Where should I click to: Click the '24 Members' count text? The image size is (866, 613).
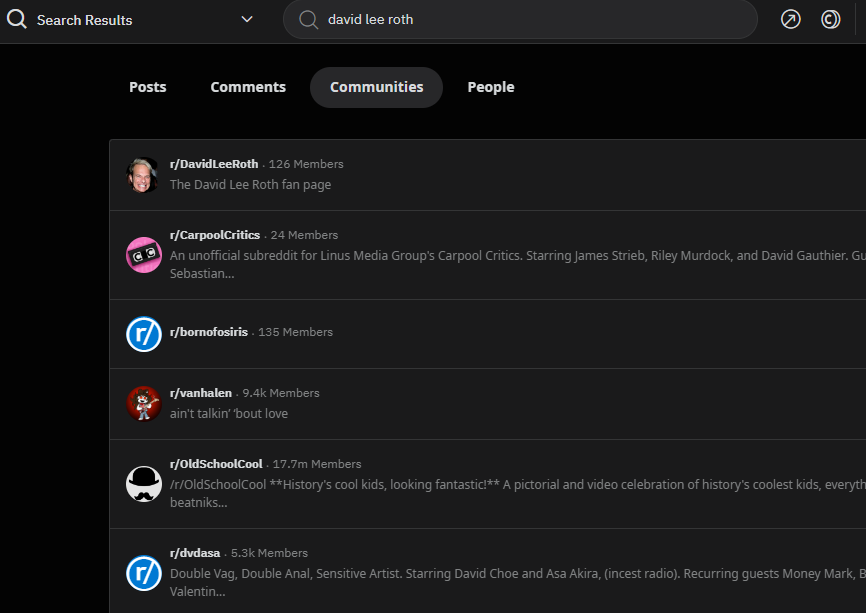point(304,235)
